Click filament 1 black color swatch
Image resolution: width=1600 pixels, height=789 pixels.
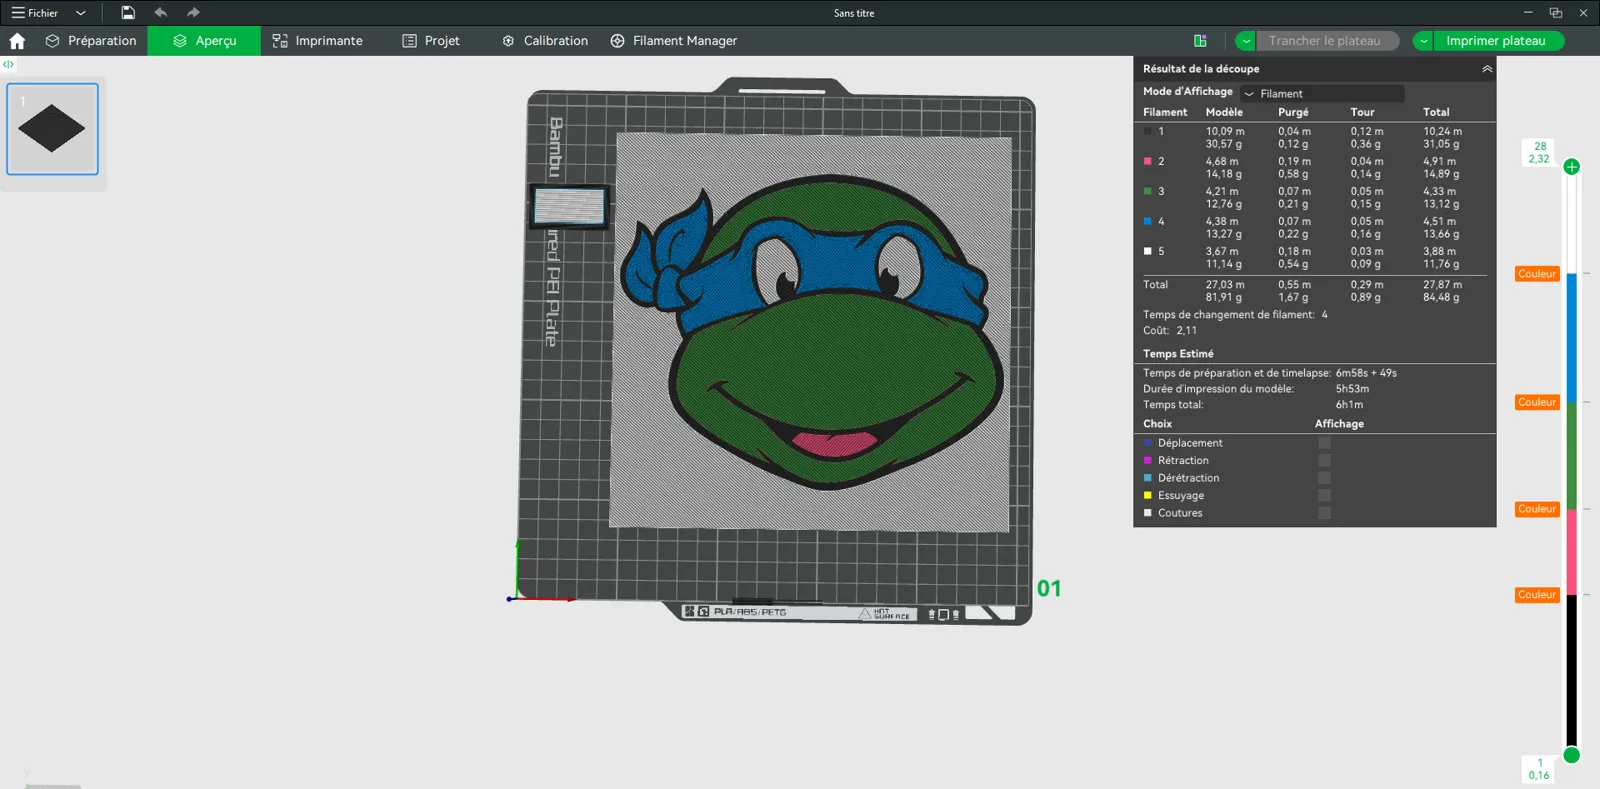tap(1148, 131)
